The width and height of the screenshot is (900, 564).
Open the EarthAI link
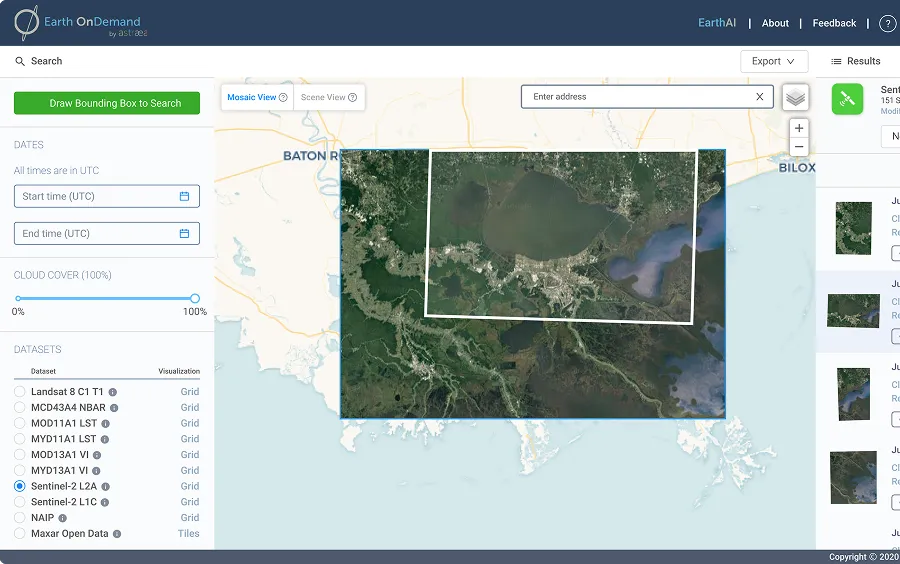tap(717, 23)
